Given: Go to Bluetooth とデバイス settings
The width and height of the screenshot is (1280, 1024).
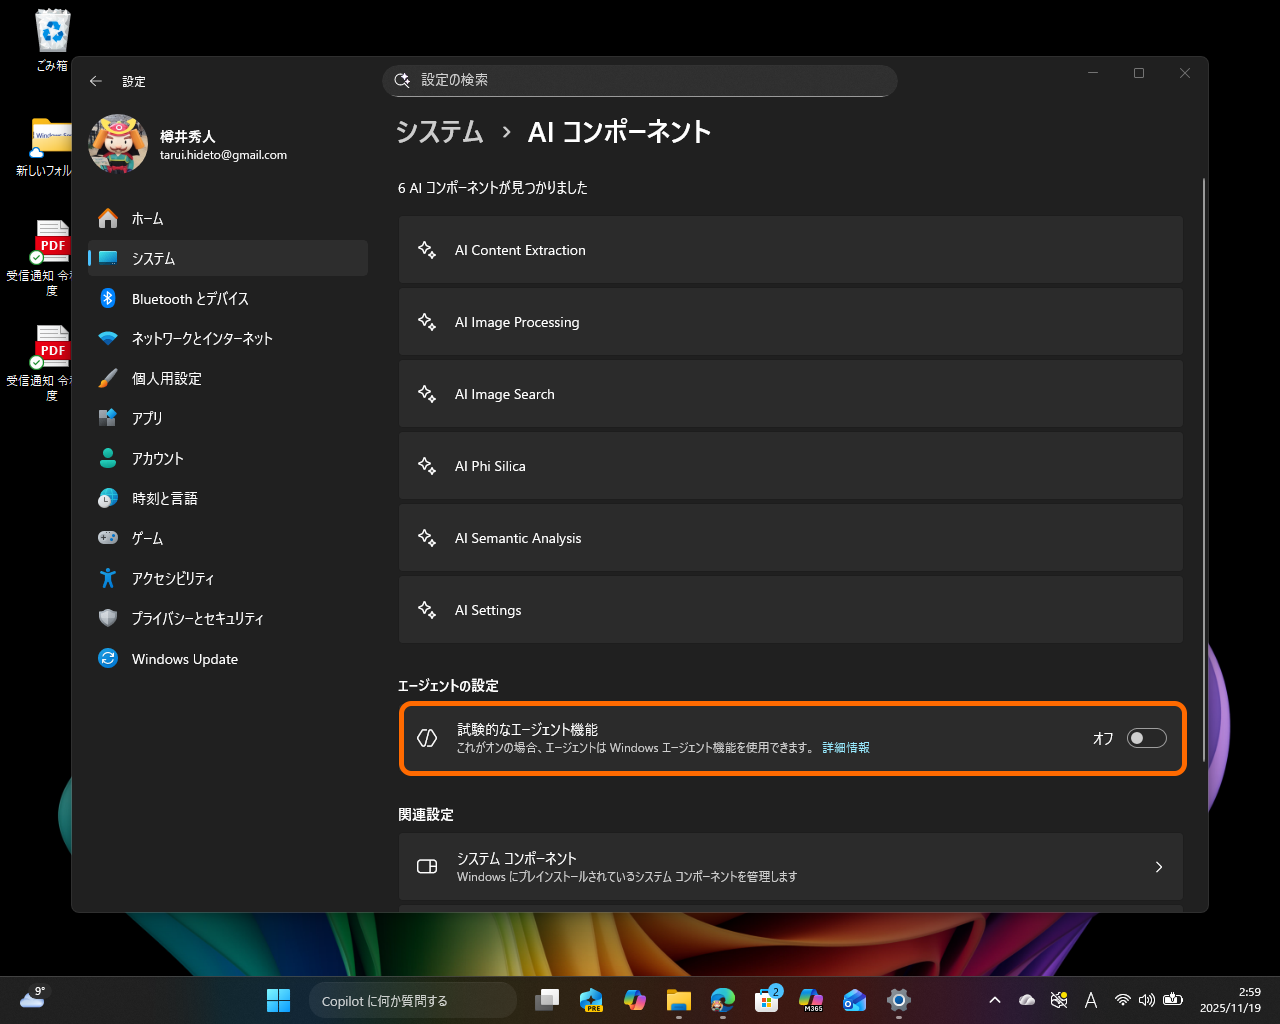Looking at the screenshot, I should pyautogui.click(x=228, y=298).
